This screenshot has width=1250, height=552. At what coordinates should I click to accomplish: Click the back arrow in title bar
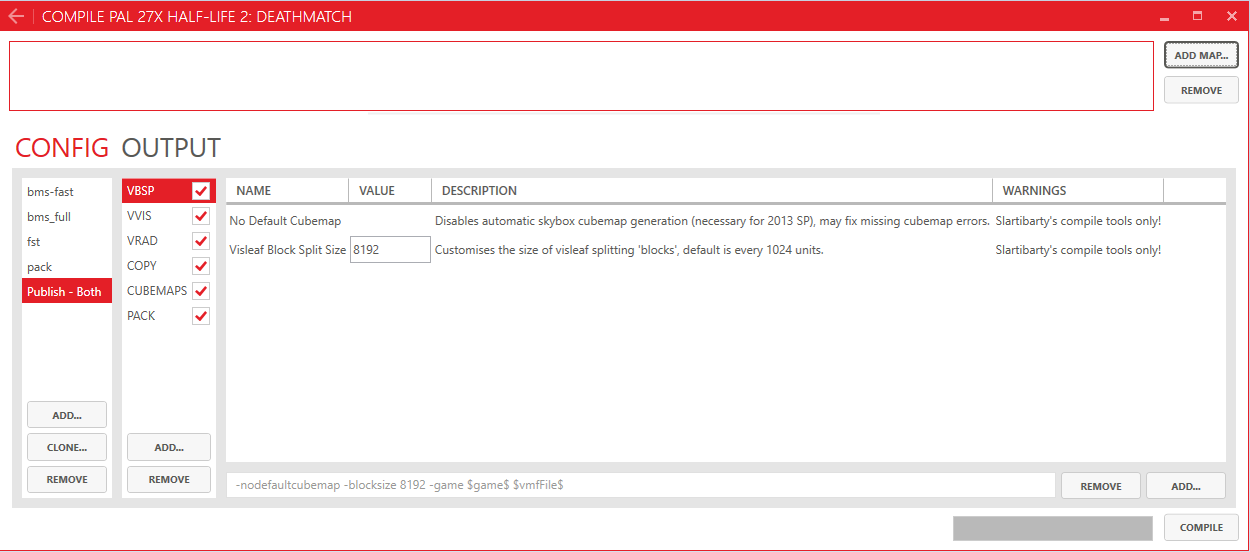[16, 16]
